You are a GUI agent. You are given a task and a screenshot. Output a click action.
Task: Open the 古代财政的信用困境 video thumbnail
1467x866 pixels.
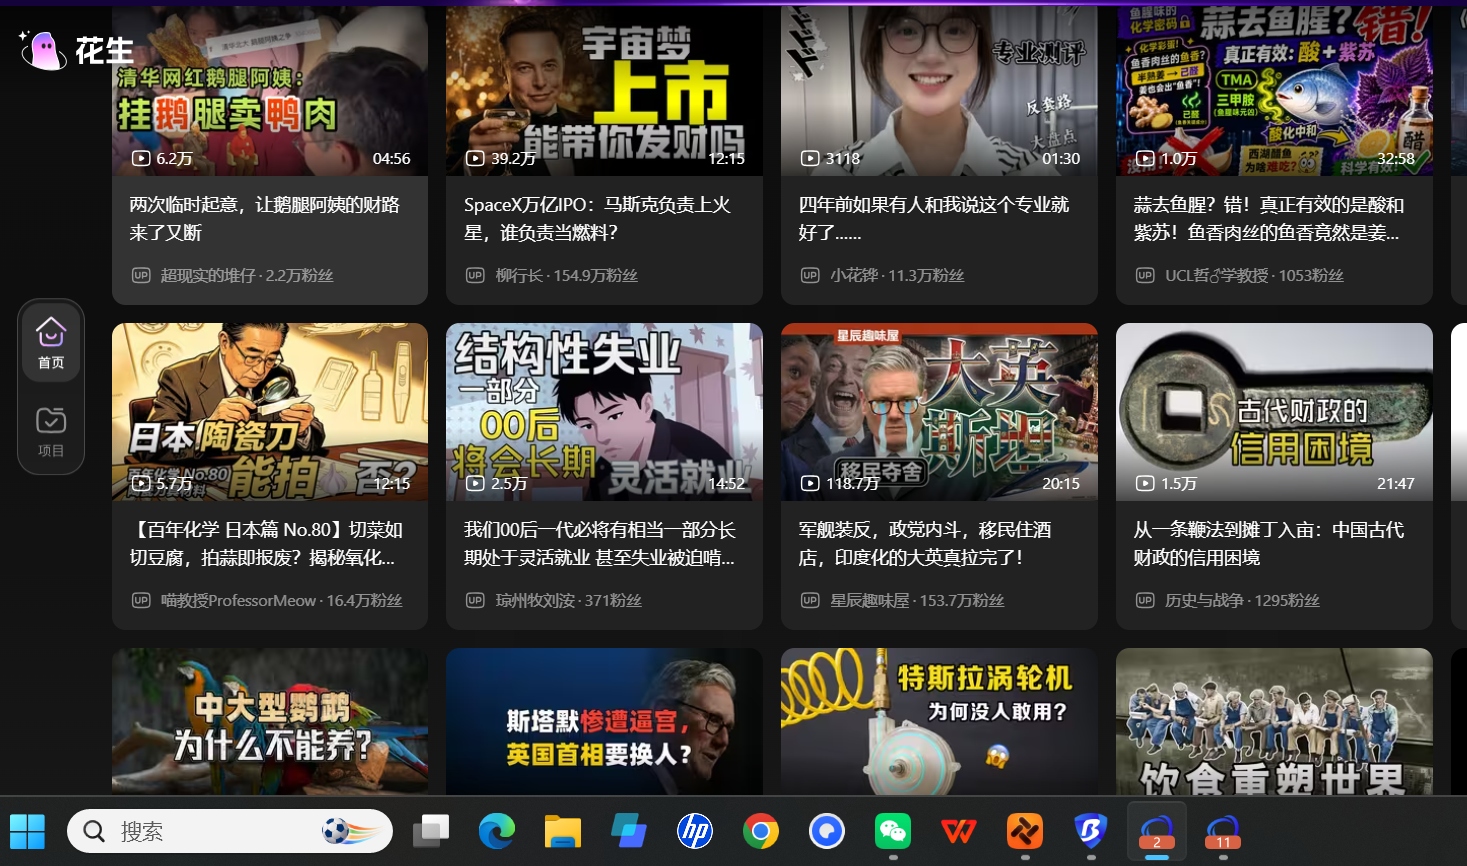click(1274, 412)
